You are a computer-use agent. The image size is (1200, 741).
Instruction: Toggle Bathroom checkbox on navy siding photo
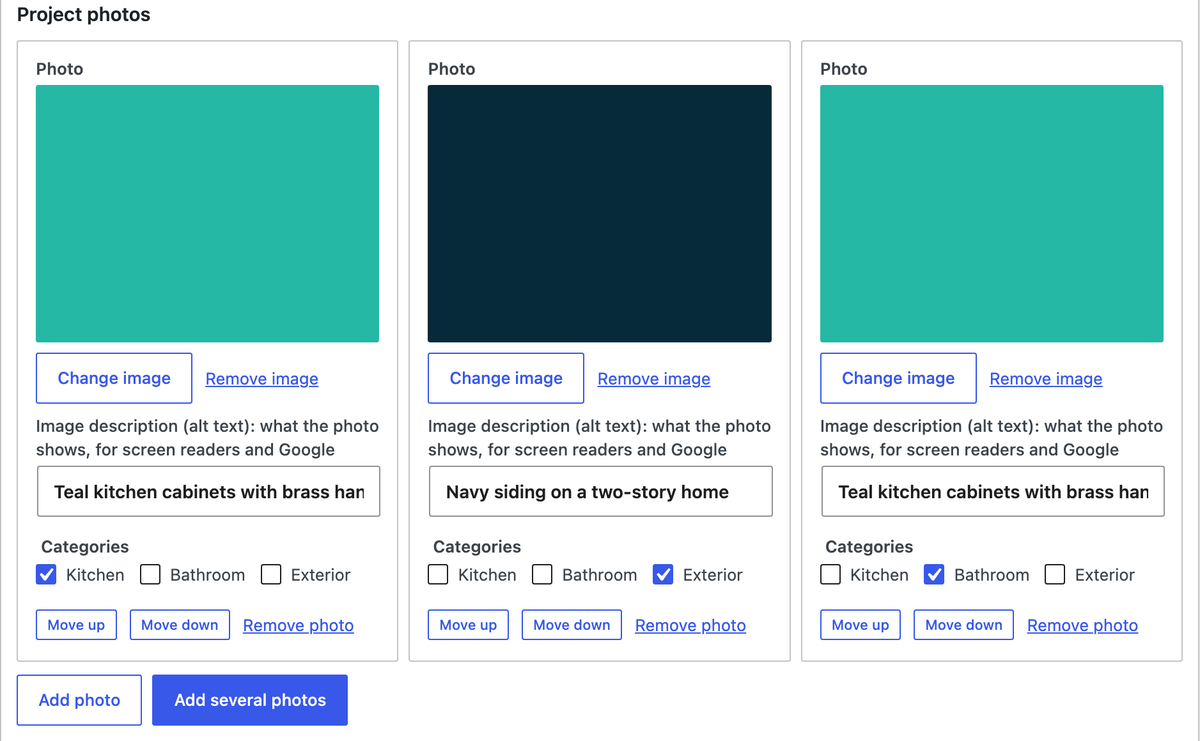point(542,574)
